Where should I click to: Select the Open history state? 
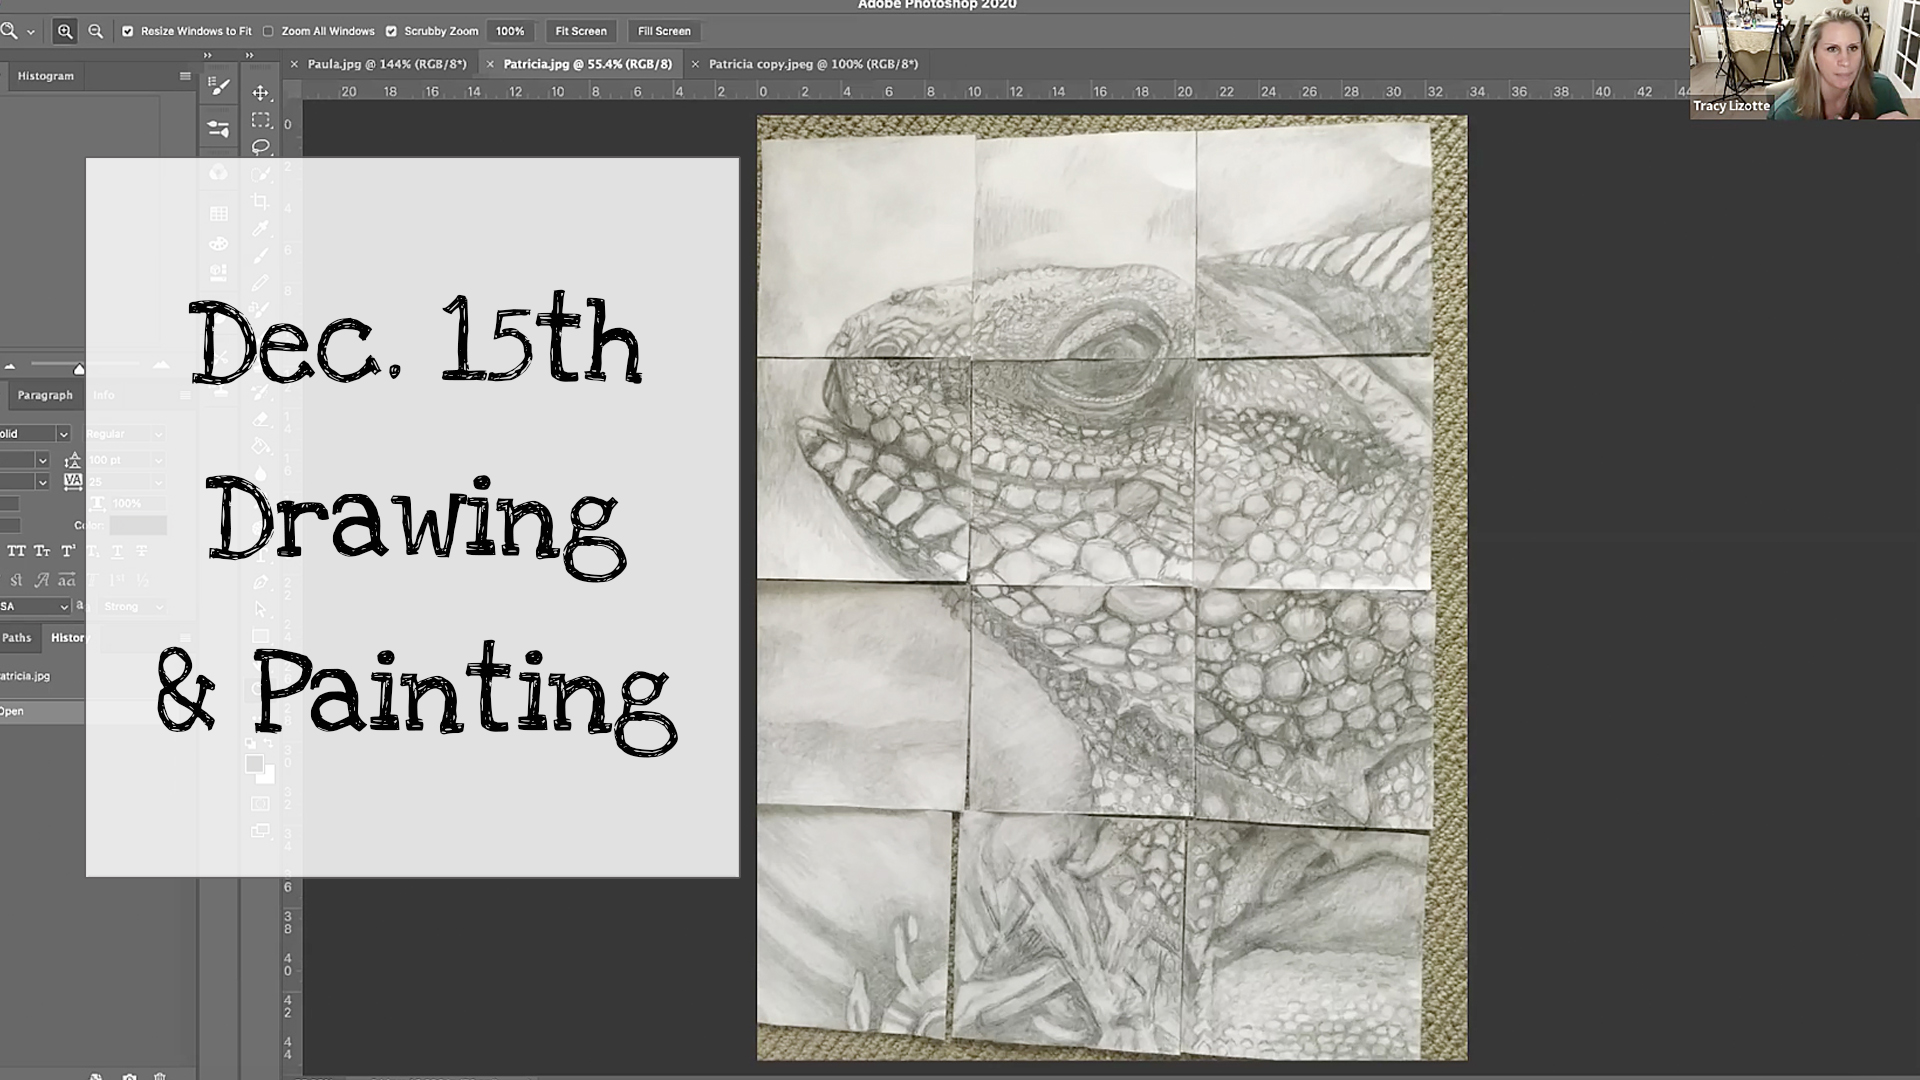42,712
